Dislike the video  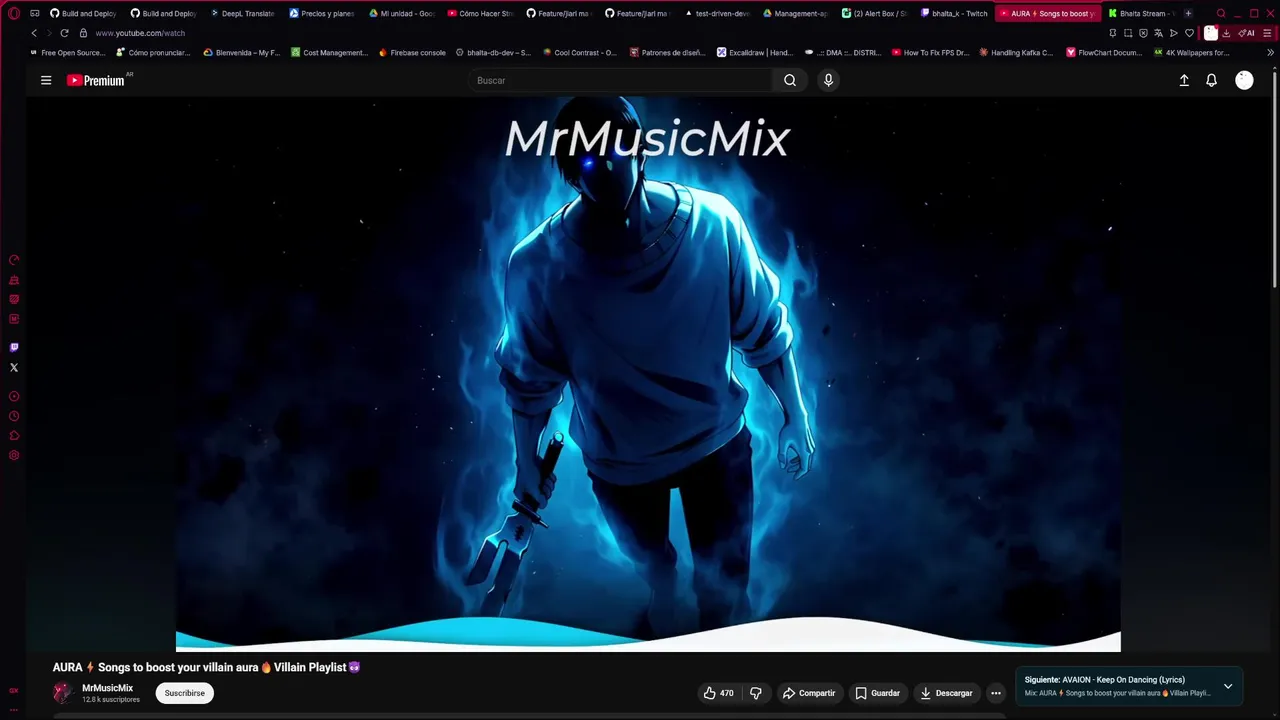coord(756,693)
